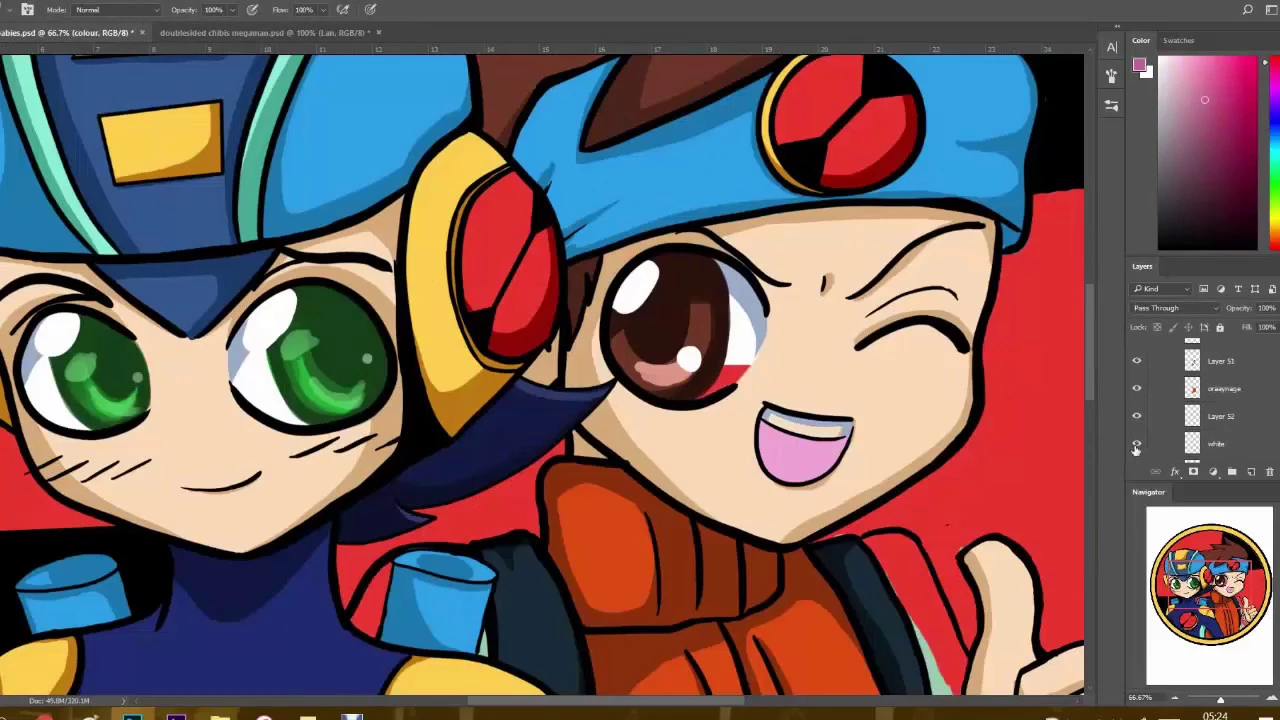This screenshot has width=1280, height=720.
Task: Select Layer 51 thumbnail
Action: (x=1192, y=361)
